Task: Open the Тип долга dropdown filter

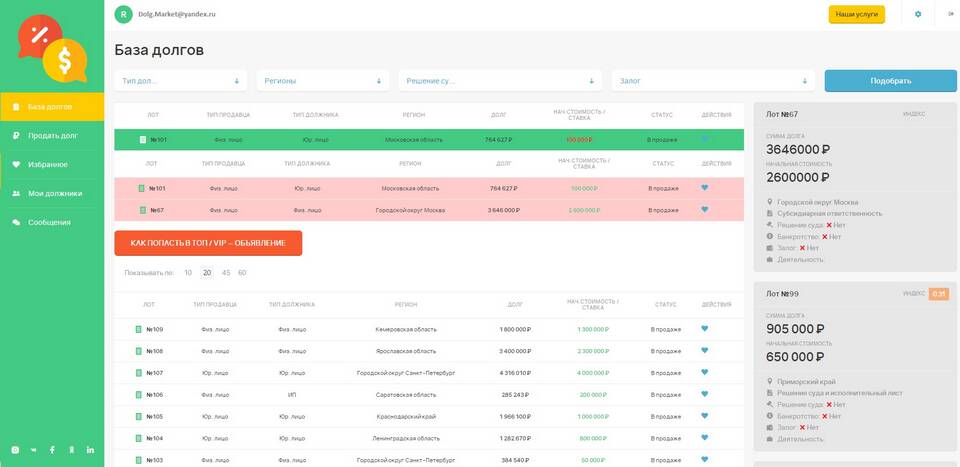Action: 180,81
